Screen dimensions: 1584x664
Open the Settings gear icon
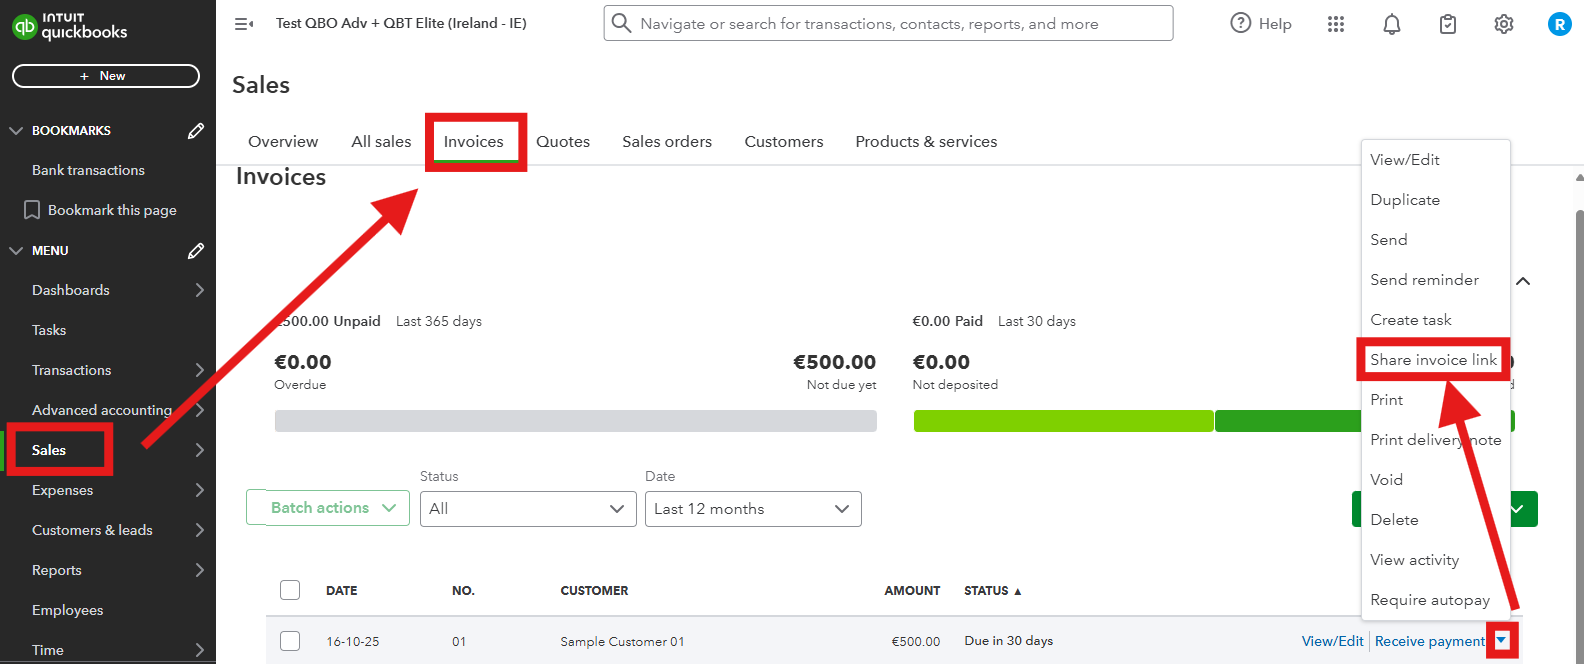click(1504, 24)
